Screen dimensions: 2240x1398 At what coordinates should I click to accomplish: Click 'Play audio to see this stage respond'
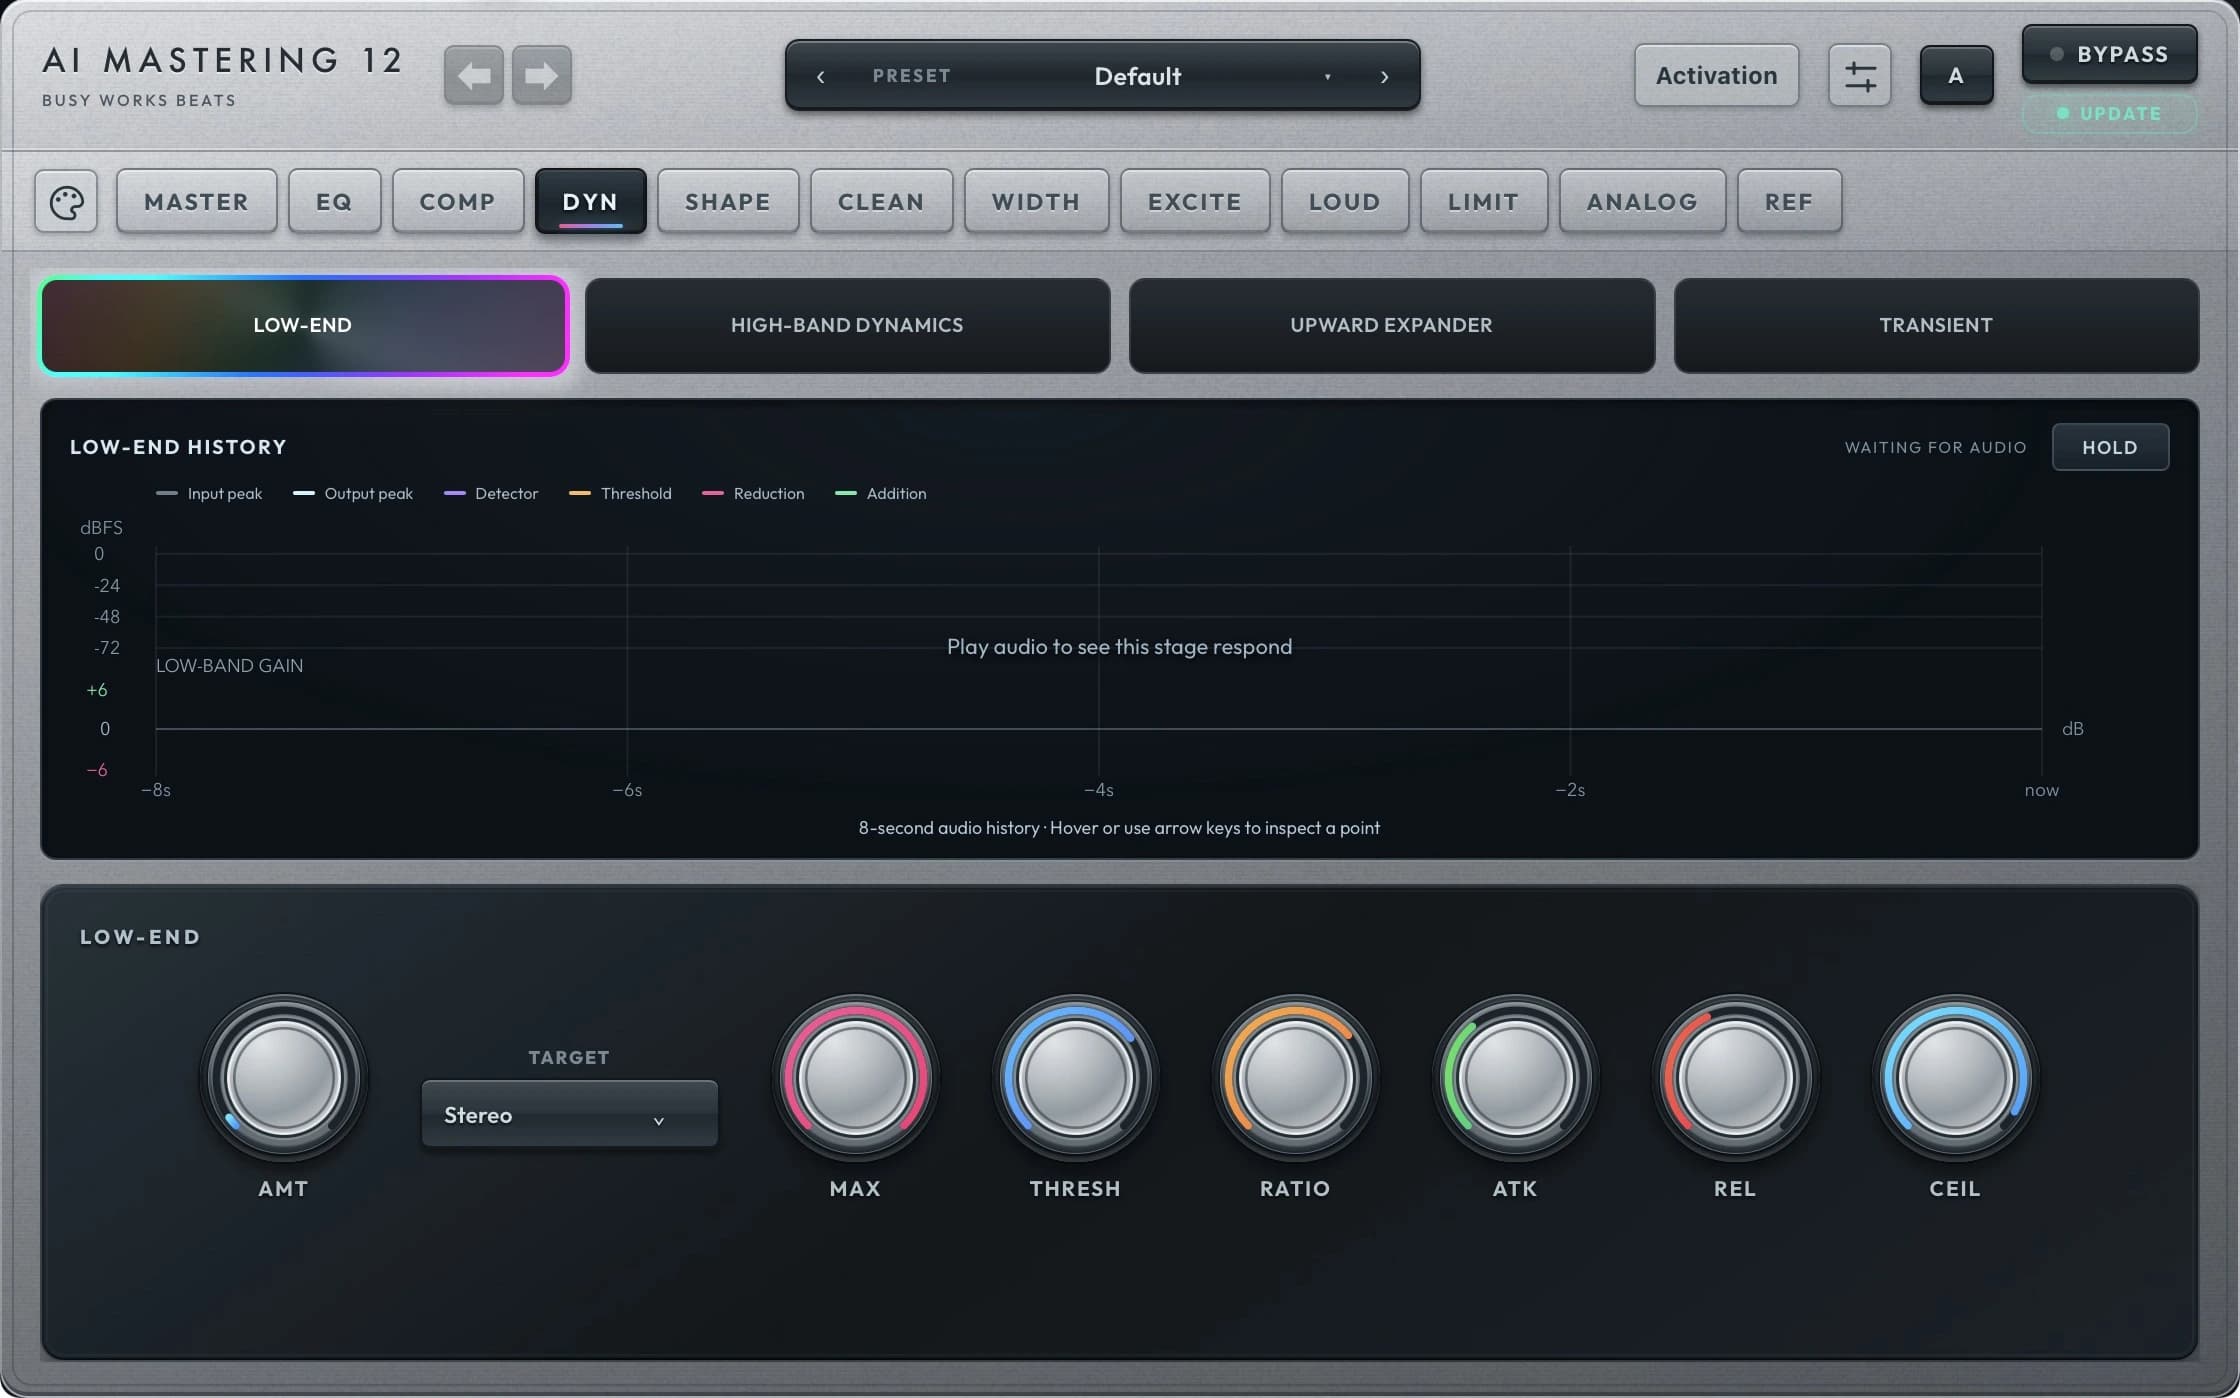(1119, 647)
